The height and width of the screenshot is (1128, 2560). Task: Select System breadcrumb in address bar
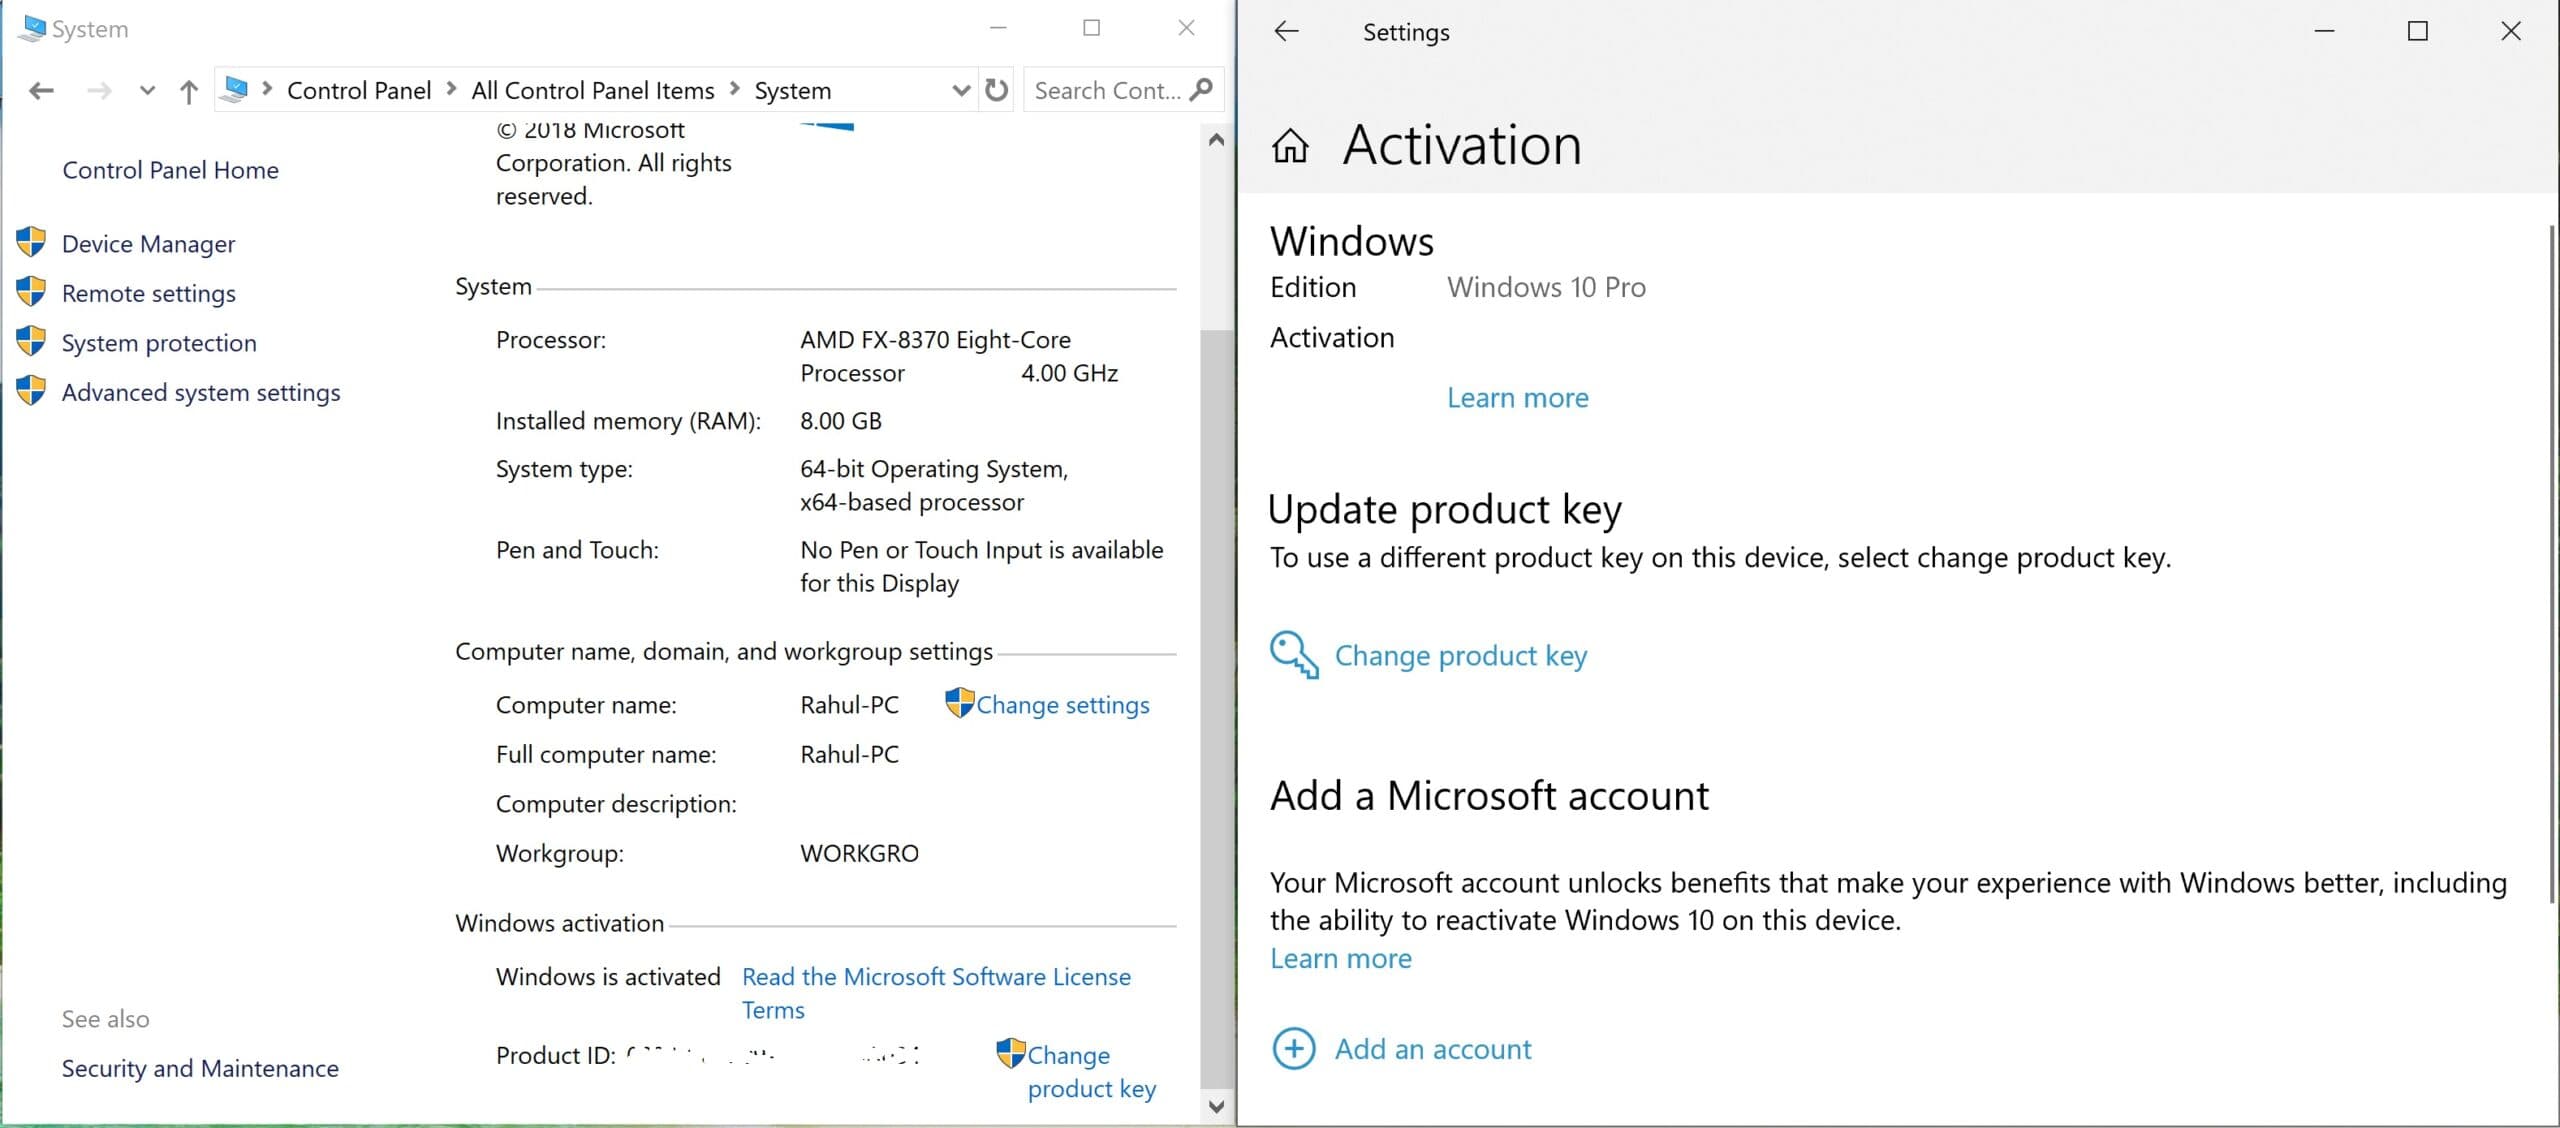(x=793, y=91)
